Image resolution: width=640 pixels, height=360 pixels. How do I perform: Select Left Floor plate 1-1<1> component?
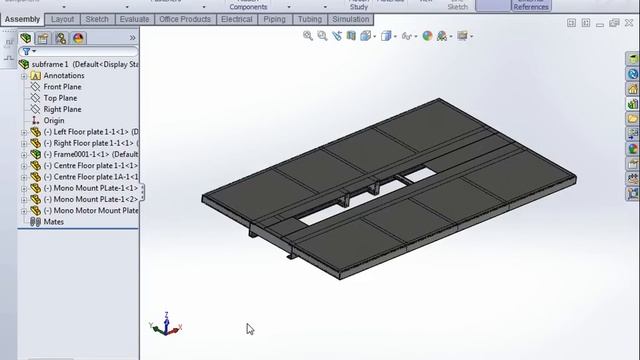[91, 132]
